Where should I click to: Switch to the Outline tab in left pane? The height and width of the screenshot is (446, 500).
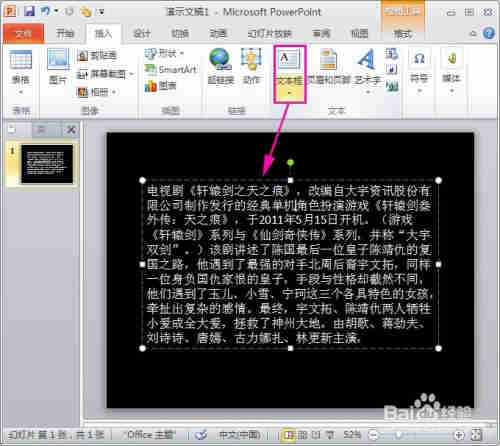(x=42, y=130)
